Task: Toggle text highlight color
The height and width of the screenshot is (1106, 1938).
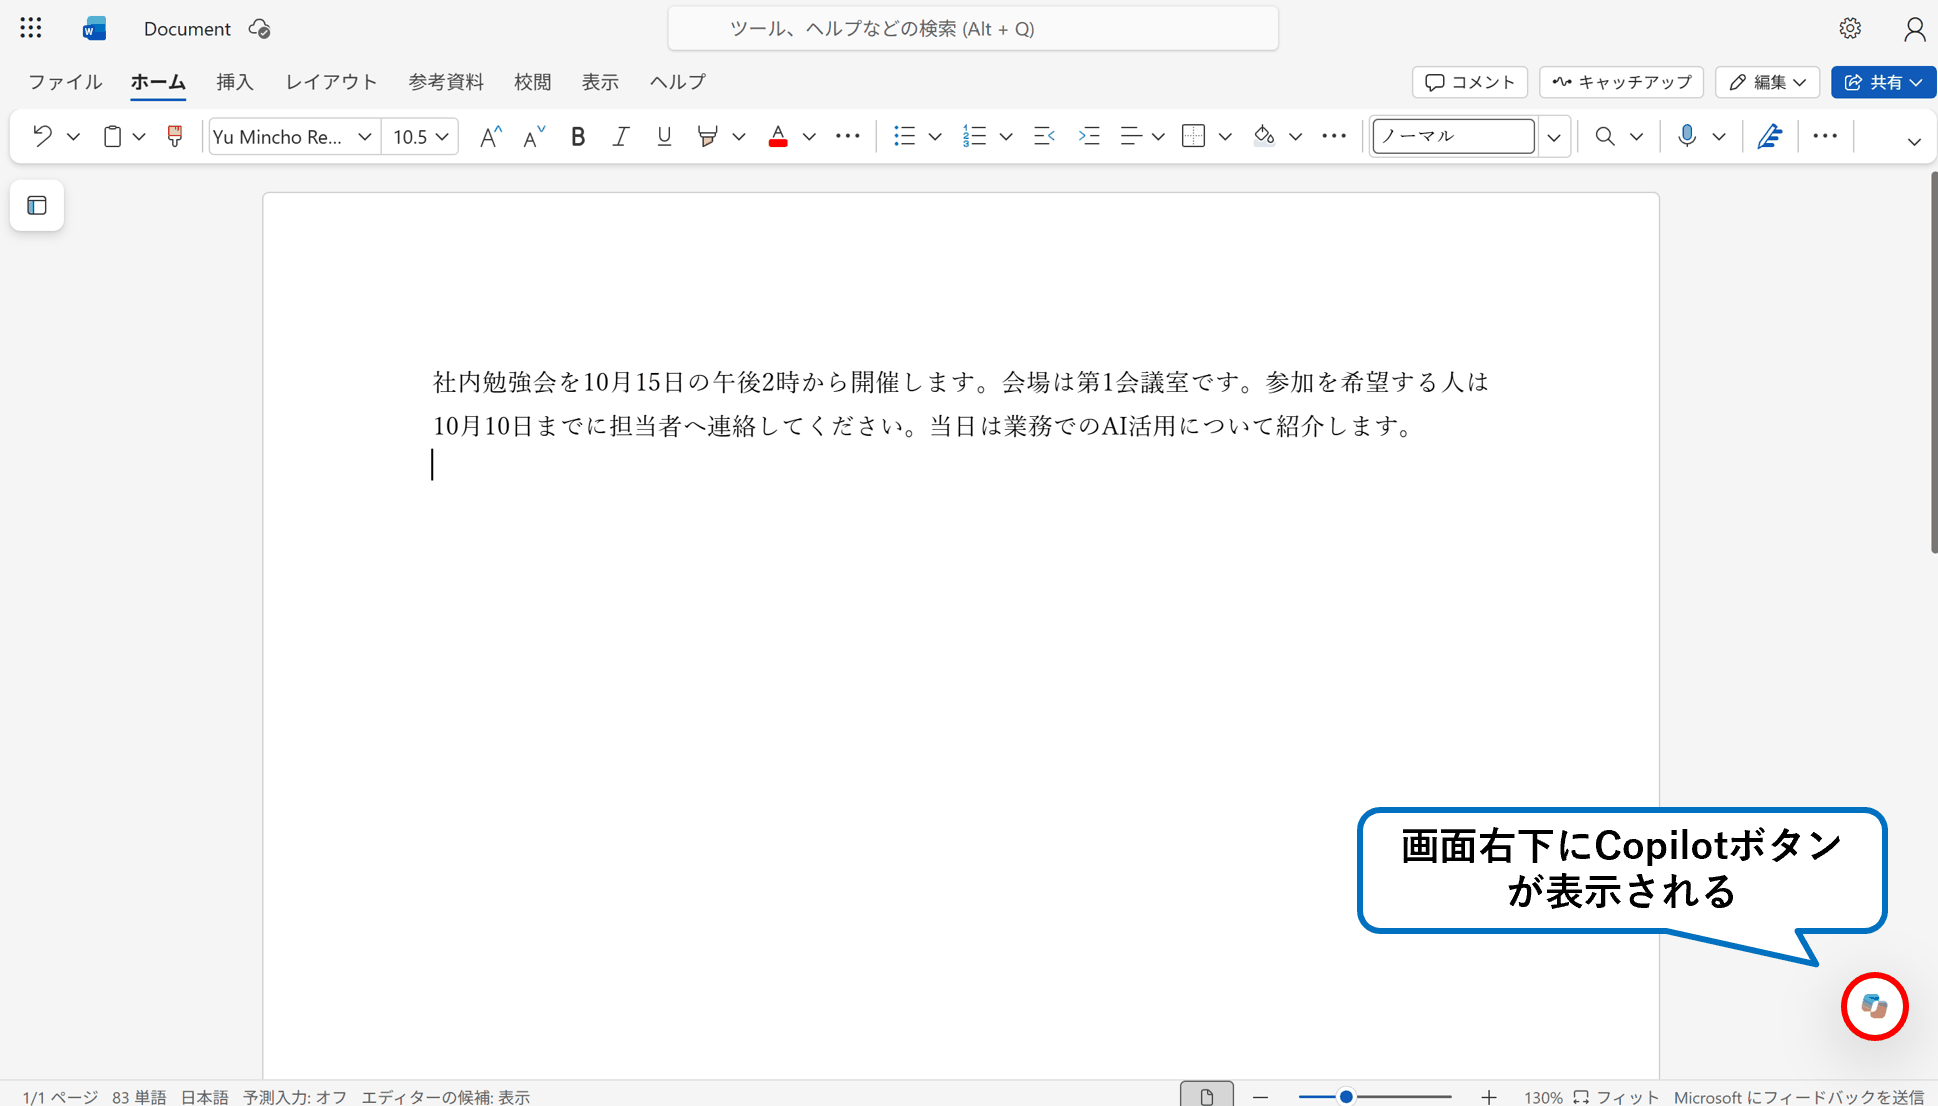Action: [x=708, y=136]
